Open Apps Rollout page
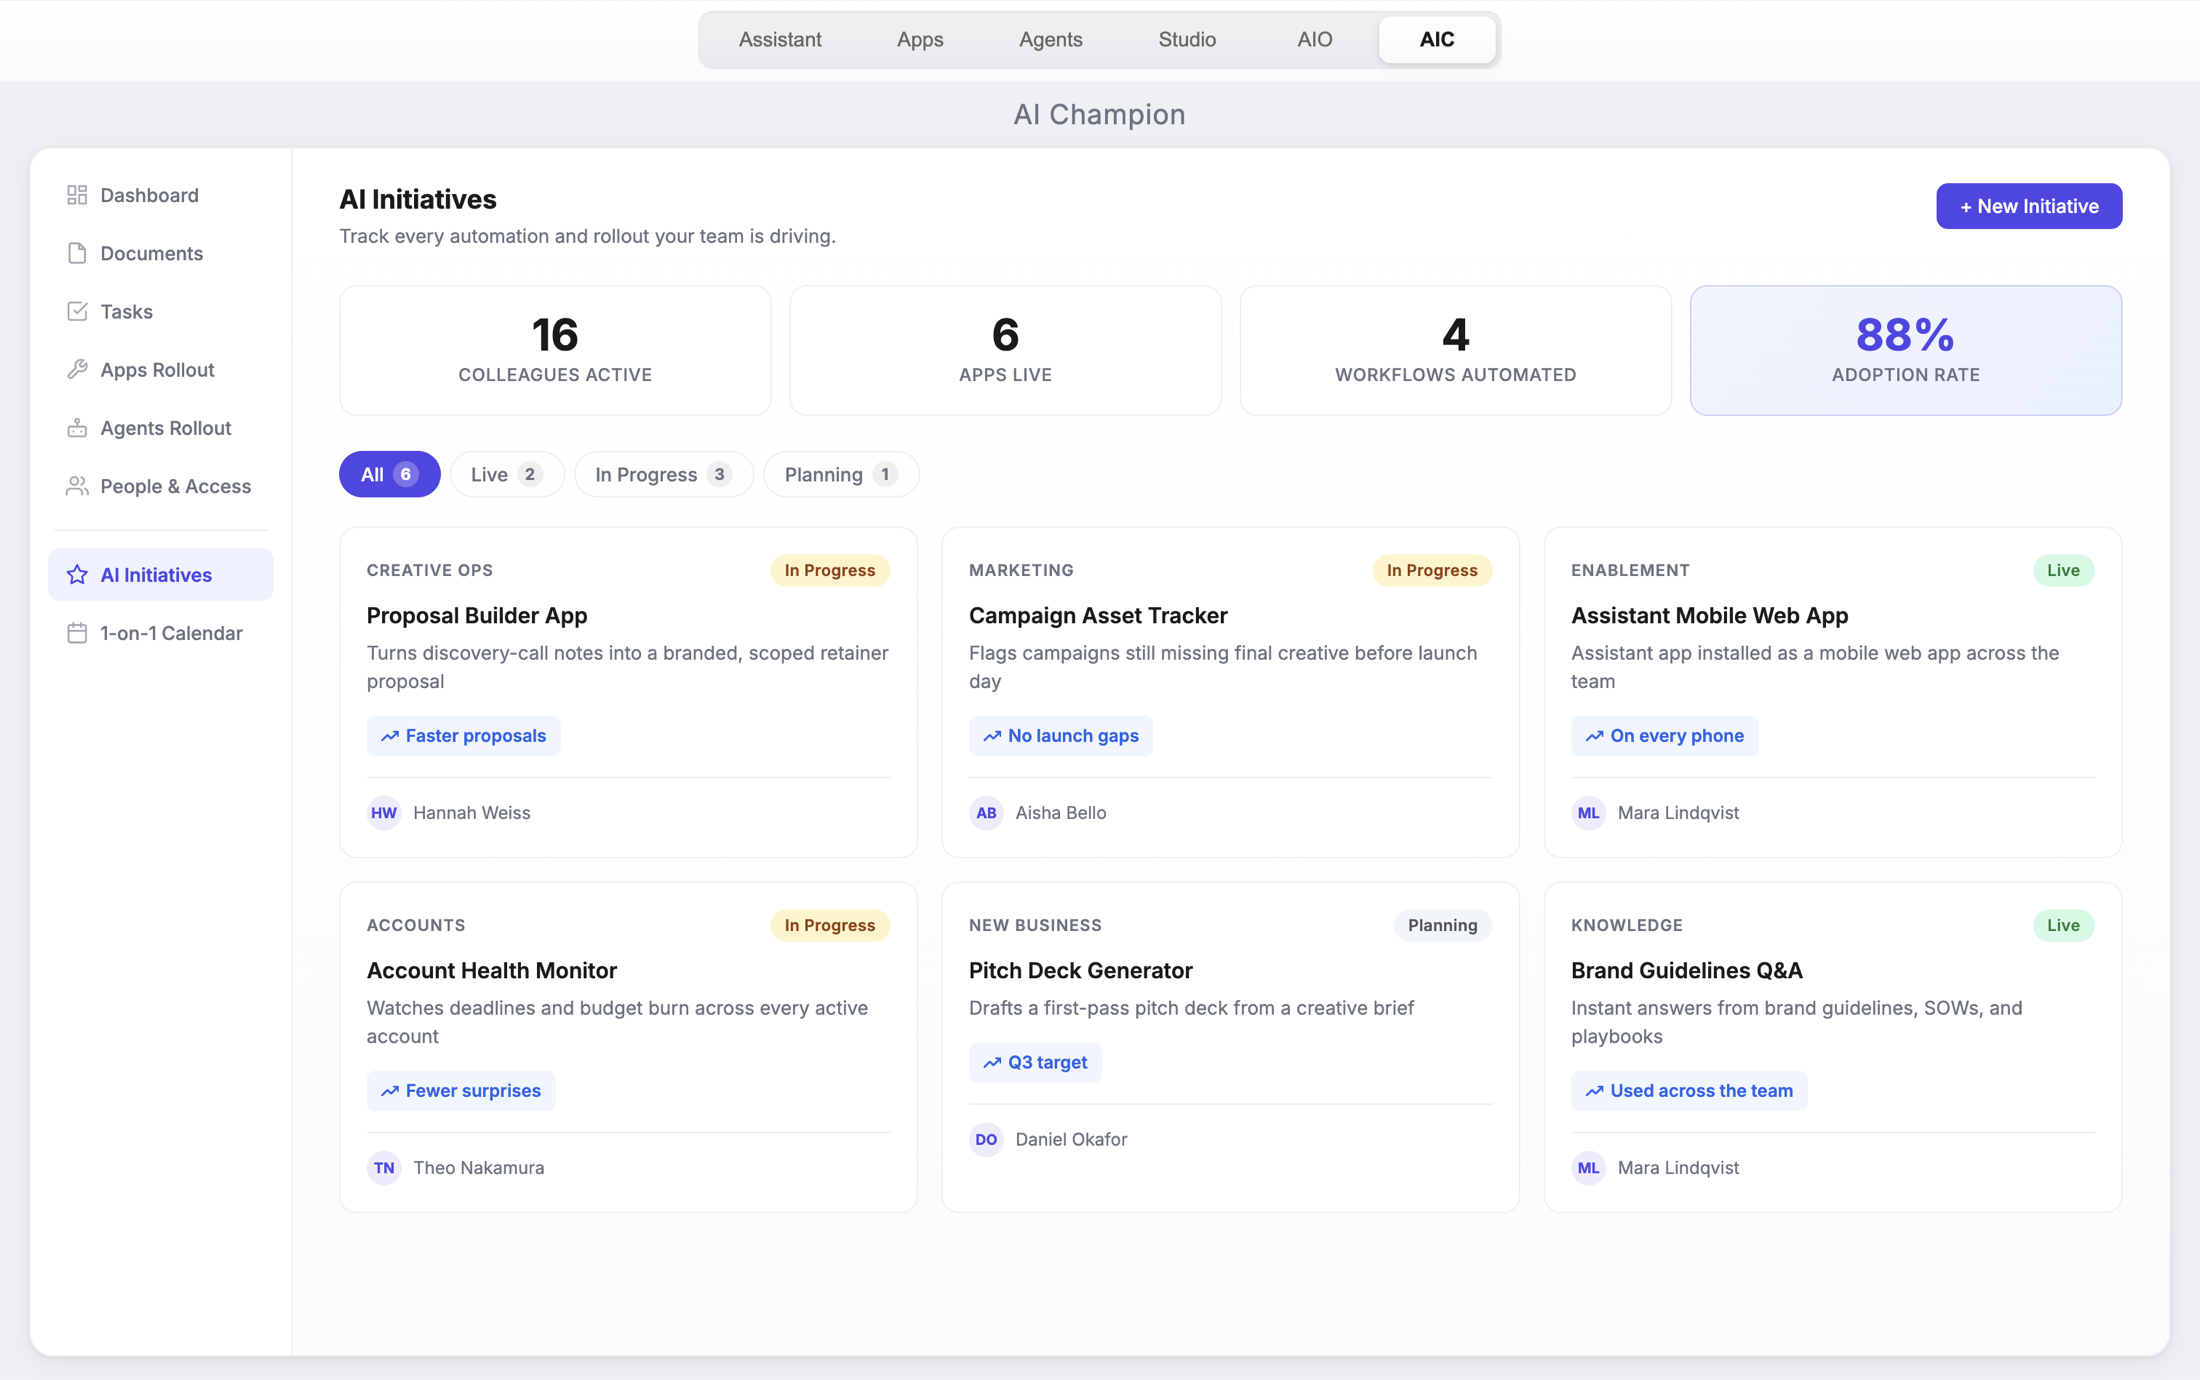This screenshot has width=2200, height=1380. 160,369
